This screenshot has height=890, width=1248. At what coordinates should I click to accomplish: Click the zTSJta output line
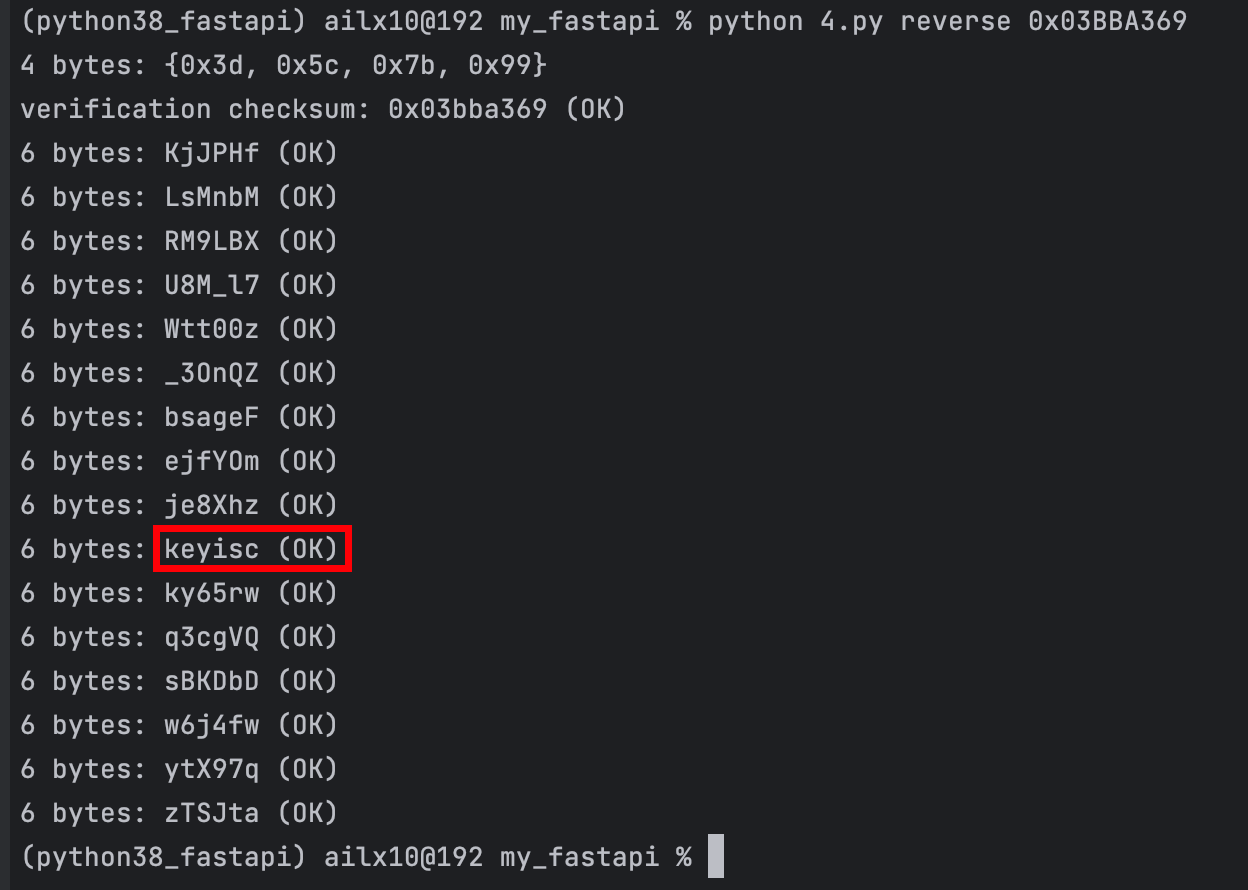tap(179, 813)
